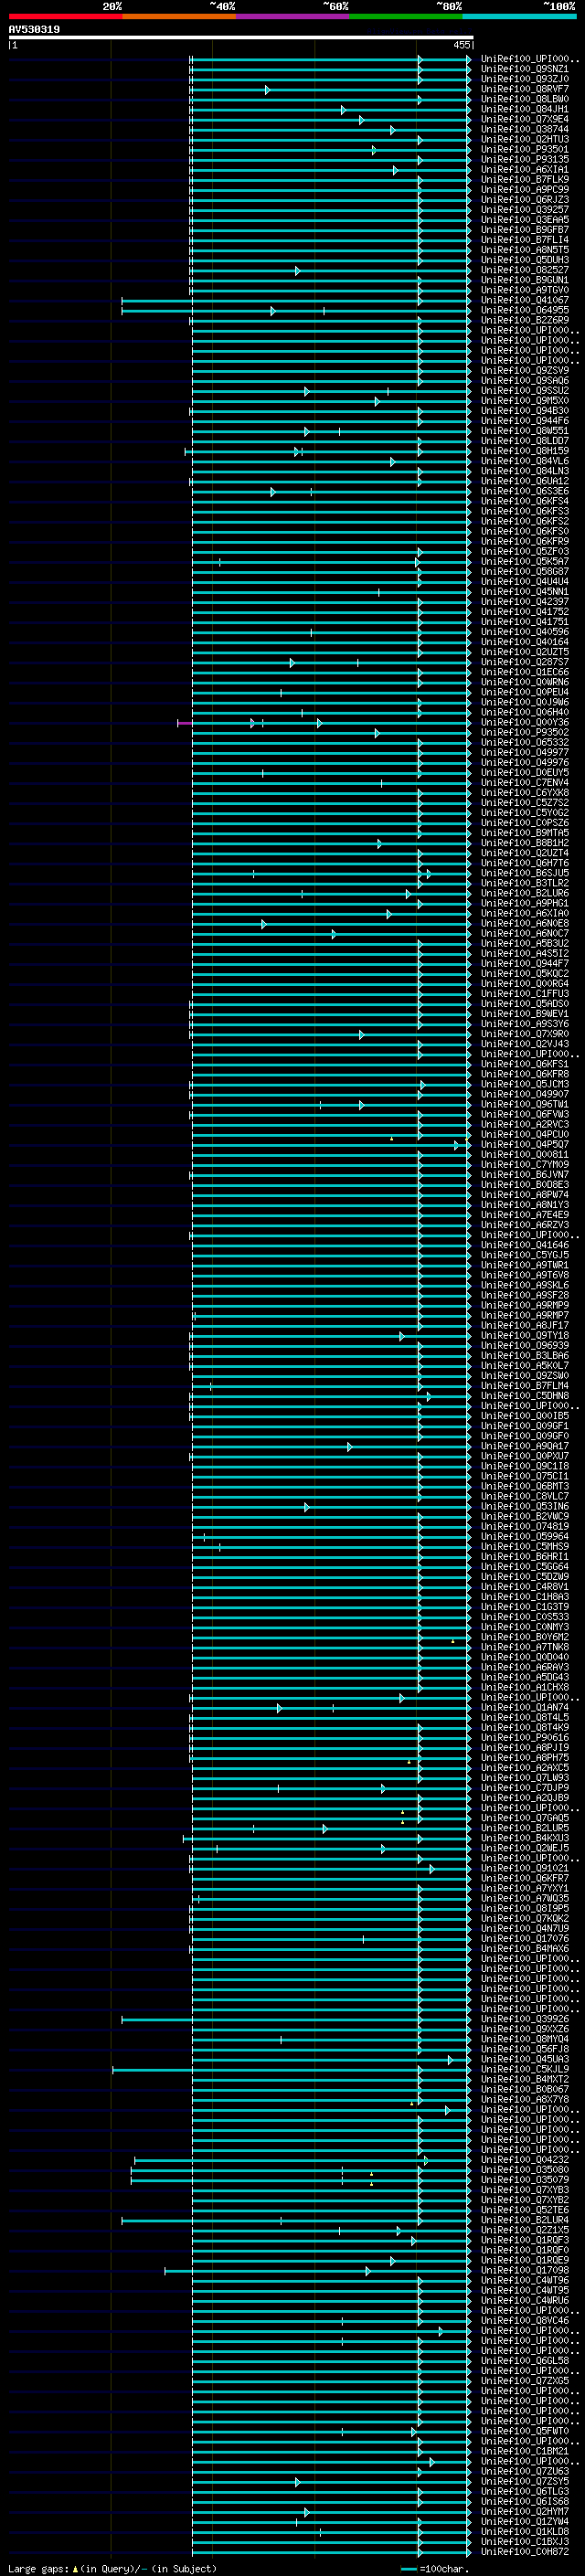
Task: Click the UniRef100_B7FLK9 label
Action: (524, 180)
